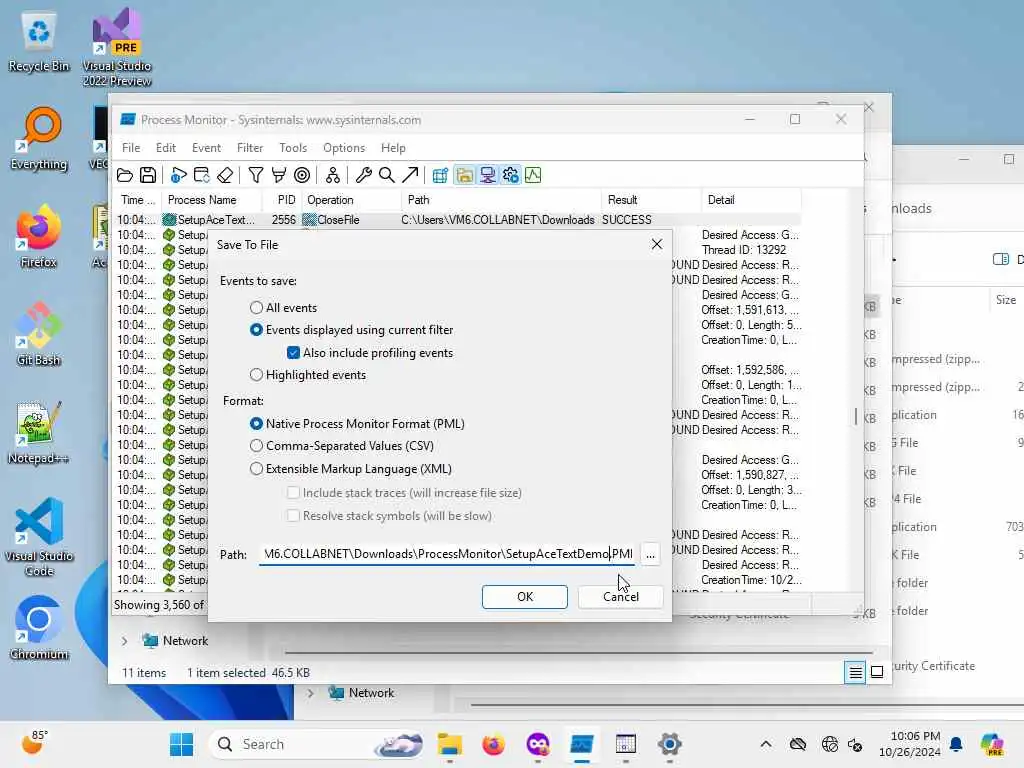Expand the Network tree item in Explorer
The image size is (1024, 768).
coord(124,641)
